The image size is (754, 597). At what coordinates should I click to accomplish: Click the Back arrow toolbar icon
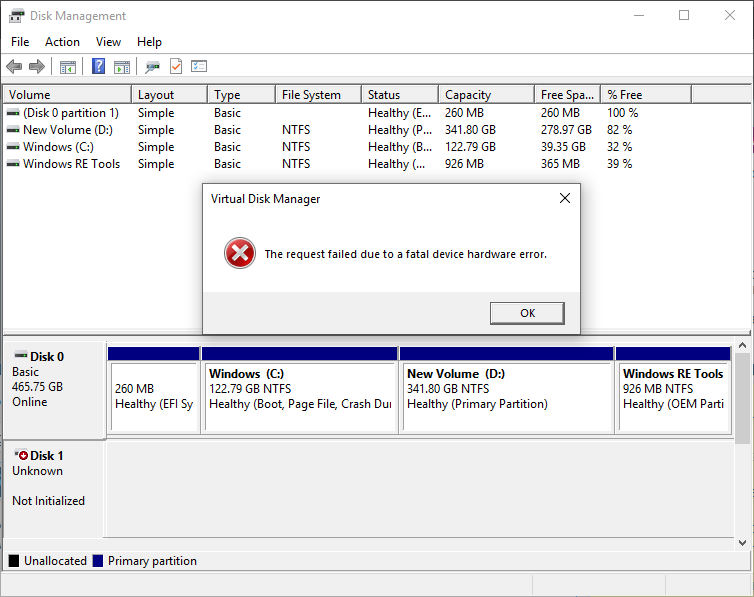14,66
